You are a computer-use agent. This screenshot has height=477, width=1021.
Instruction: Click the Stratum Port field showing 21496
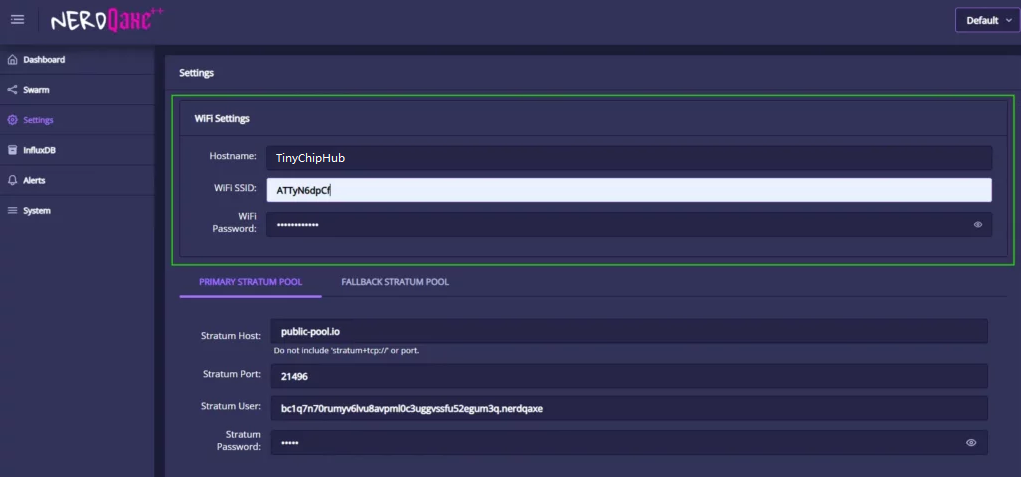coord(628,375)
